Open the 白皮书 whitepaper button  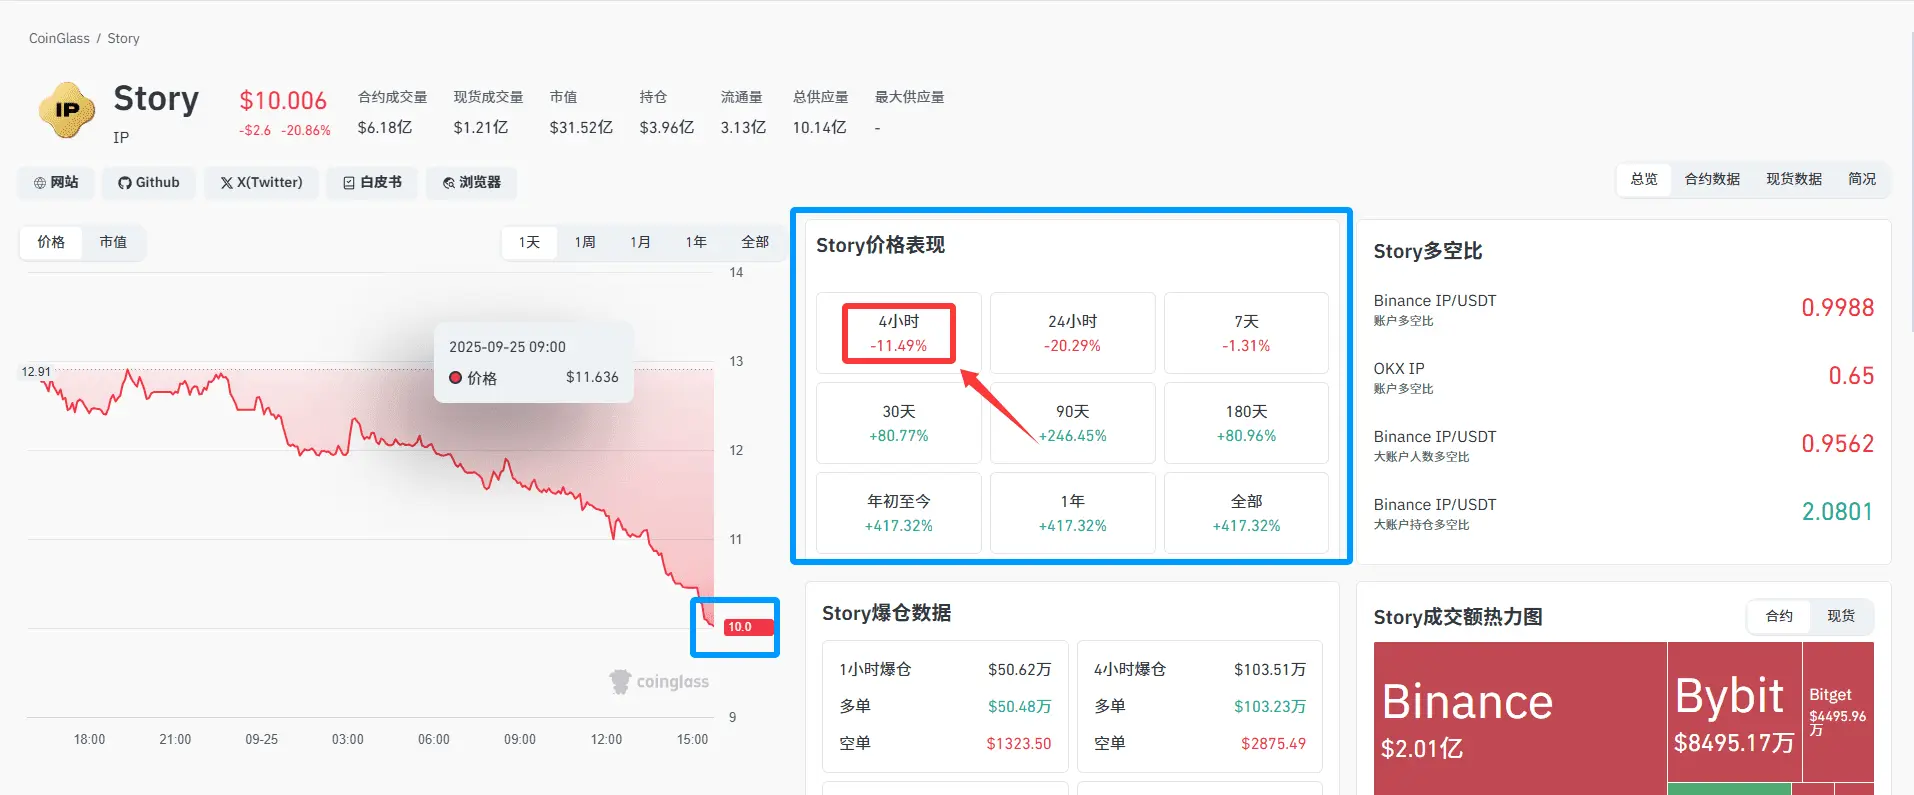click(372, 182)
